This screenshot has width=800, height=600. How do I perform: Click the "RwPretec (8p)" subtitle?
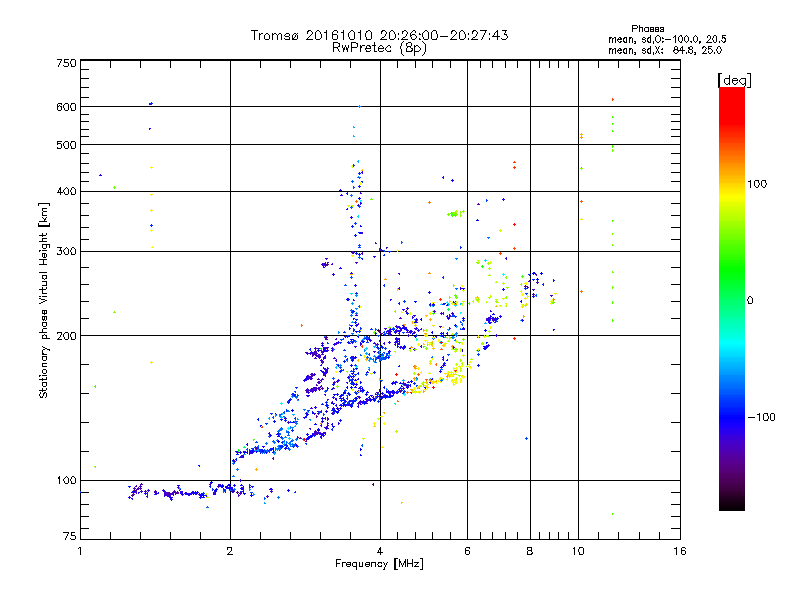(x=379, y=48)
